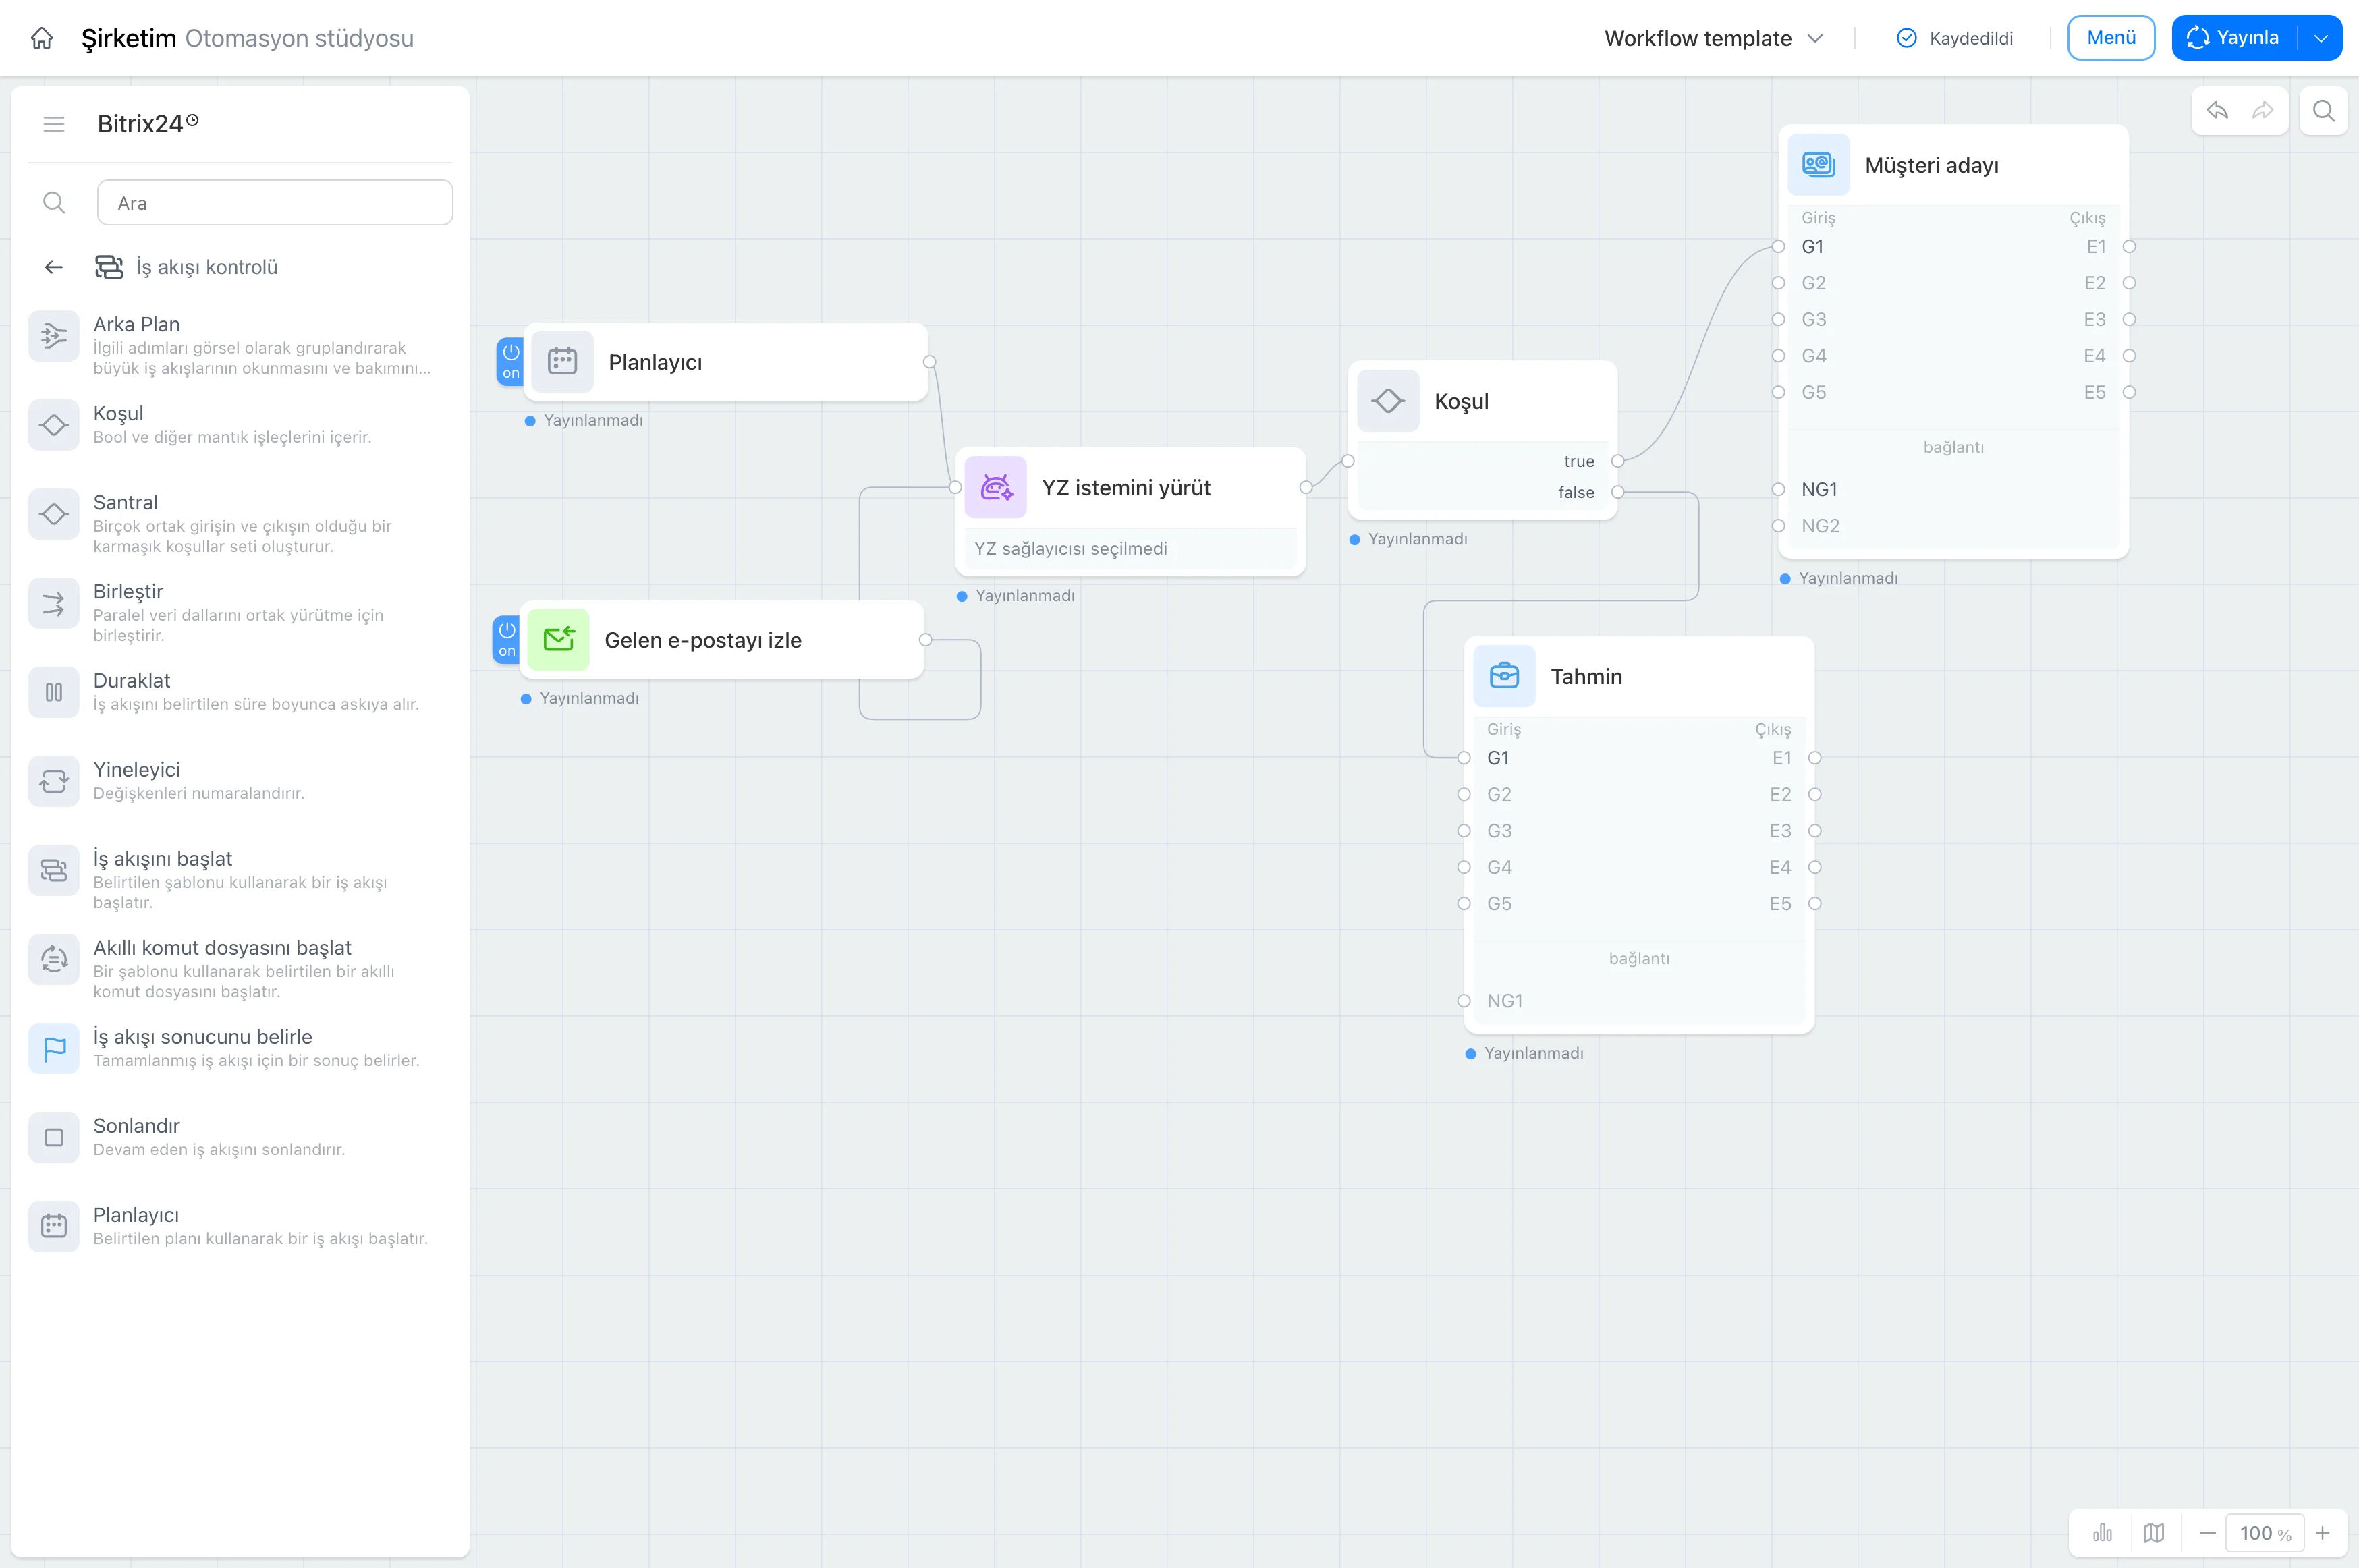Go to home via house icon
The width and height of the screenshot is (2359, 1568).
pos(42,38)
